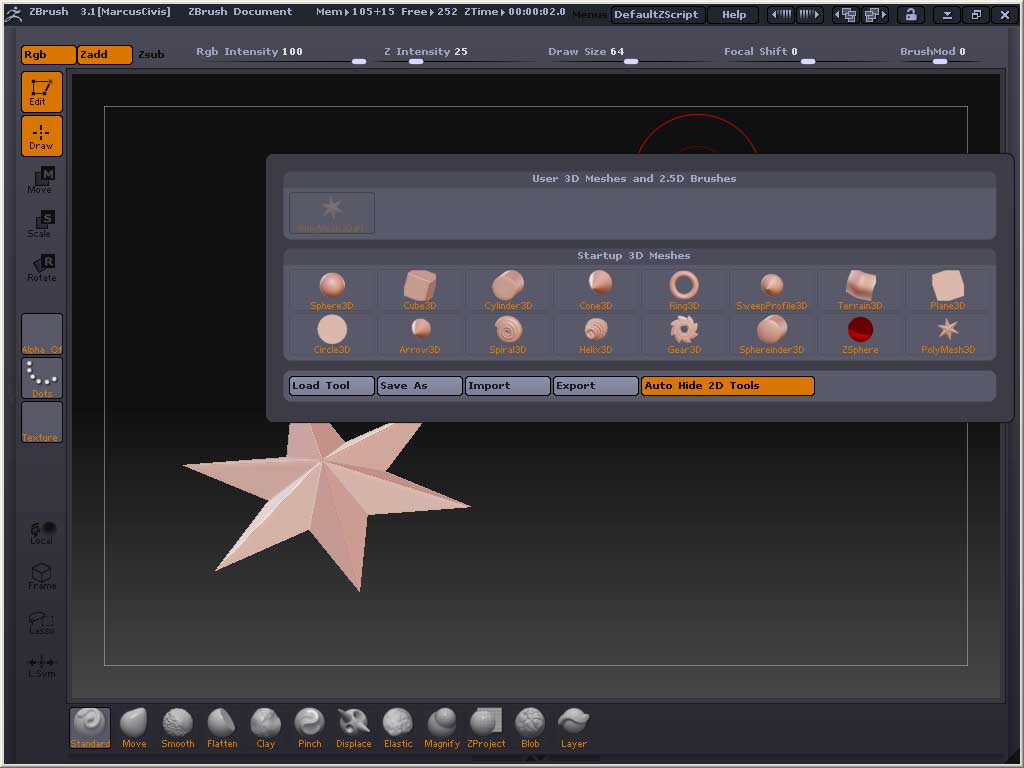Pick the Ring3D mesh
This screenshot has width=1024, height=768.
[684, 290]
